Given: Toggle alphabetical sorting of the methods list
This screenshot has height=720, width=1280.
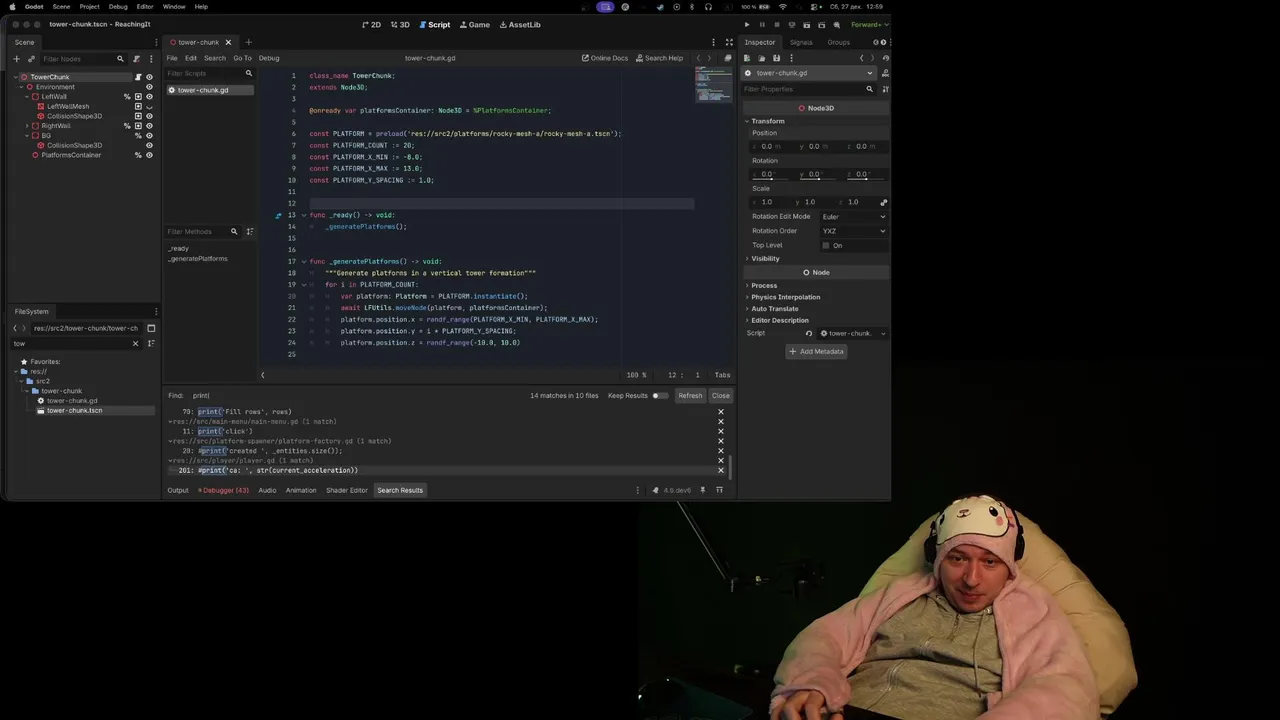Looking at the screenshot, I should (x=250, y=232).
